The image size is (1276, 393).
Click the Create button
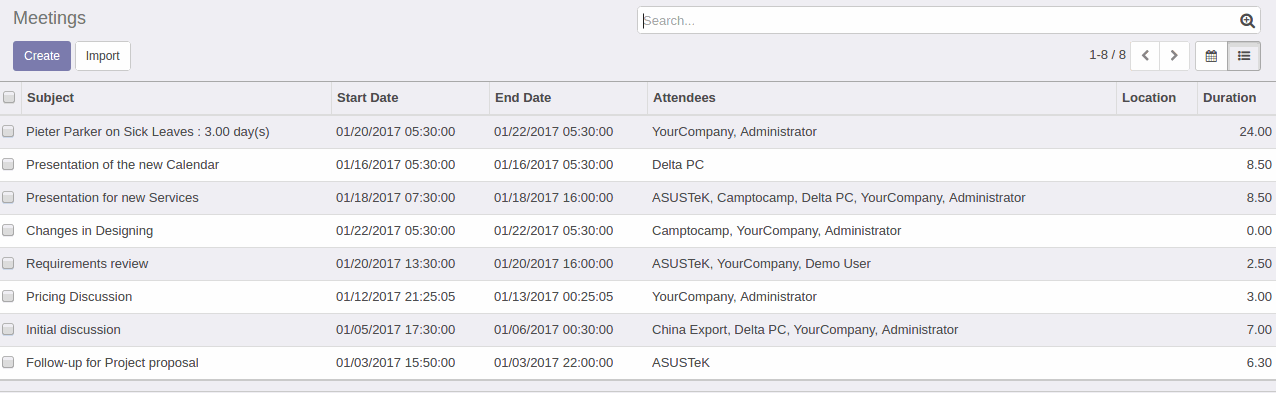(x=42, y=56)
